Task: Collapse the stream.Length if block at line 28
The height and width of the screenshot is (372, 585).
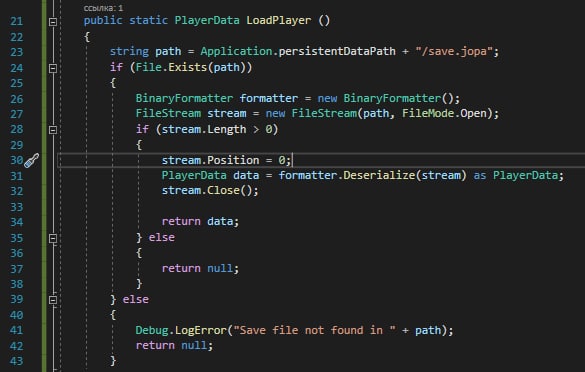Action: tap(53, 130)
